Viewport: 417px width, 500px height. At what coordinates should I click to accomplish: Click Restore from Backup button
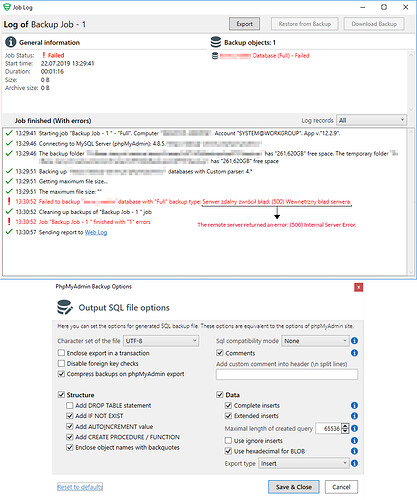(x=305, y=24)
